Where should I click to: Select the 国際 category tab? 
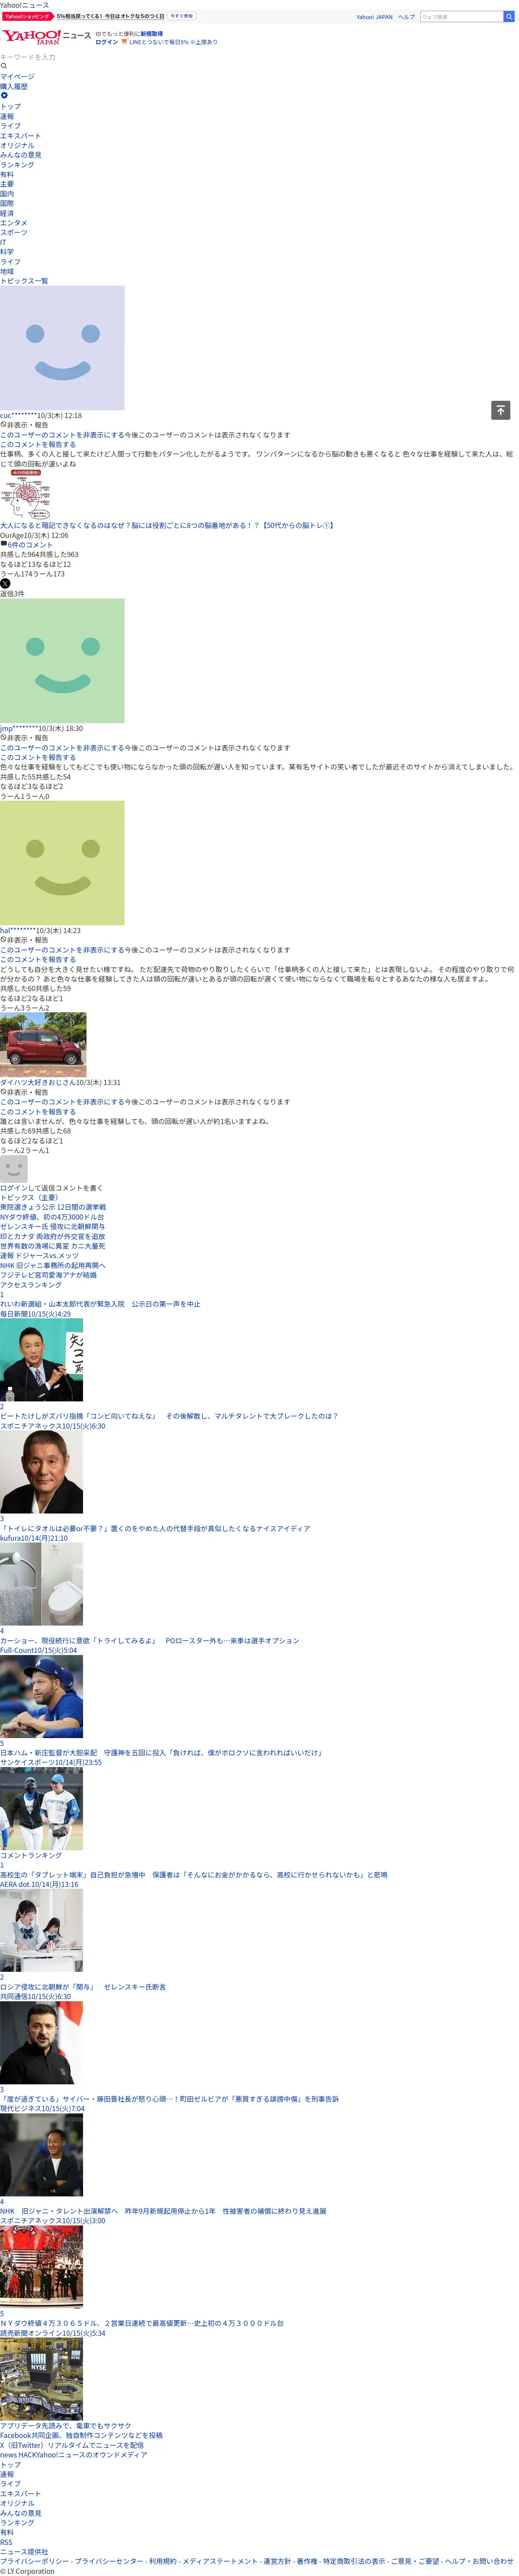coord(7,203)
